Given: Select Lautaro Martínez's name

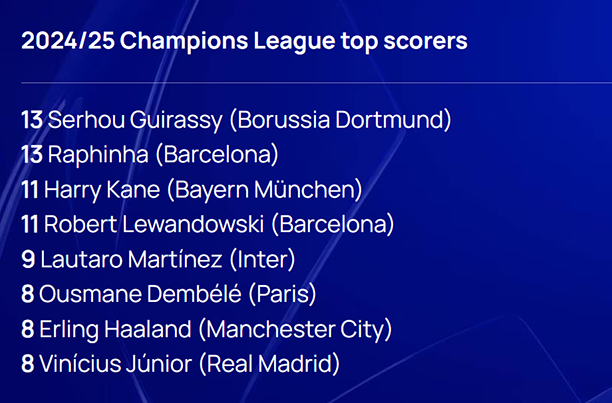Looking at the screenshot, I should (132, 260).
